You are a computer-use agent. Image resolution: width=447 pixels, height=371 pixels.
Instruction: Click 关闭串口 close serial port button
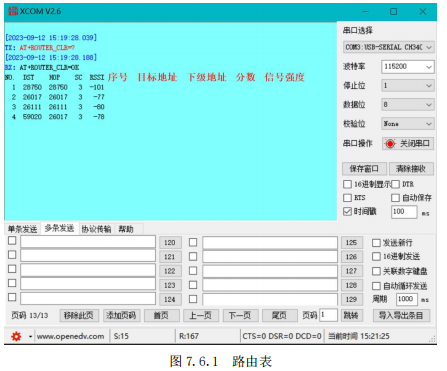tap(408, 144)
